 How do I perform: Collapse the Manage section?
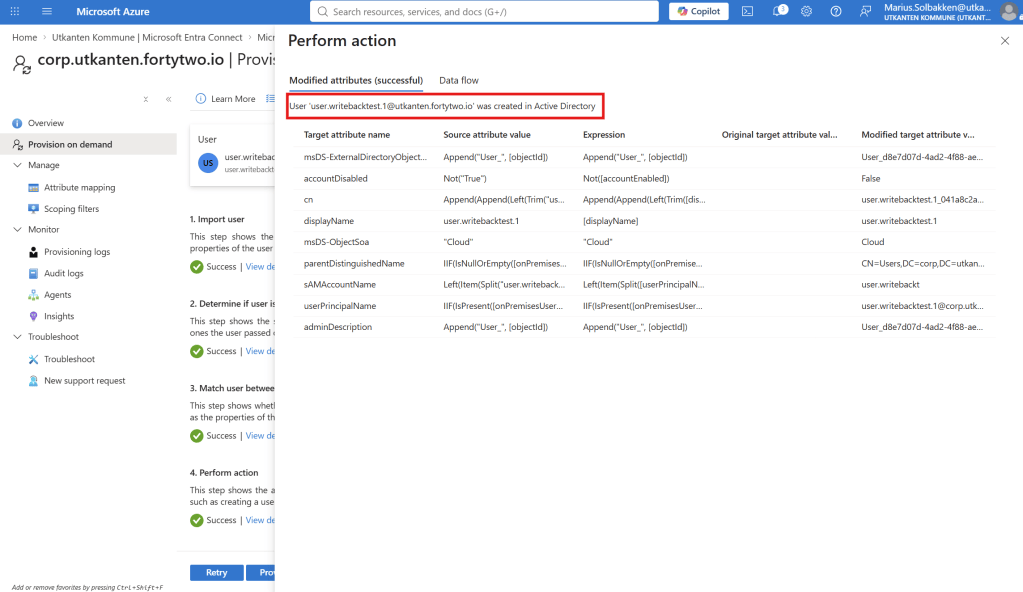[x=18, y=165]
